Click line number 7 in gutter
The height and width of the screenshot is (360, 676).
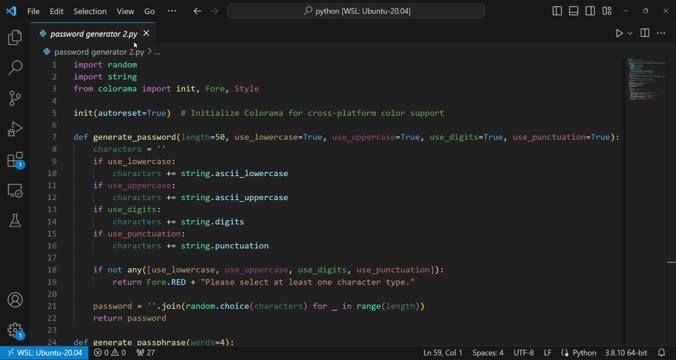[x=54, y=137]
